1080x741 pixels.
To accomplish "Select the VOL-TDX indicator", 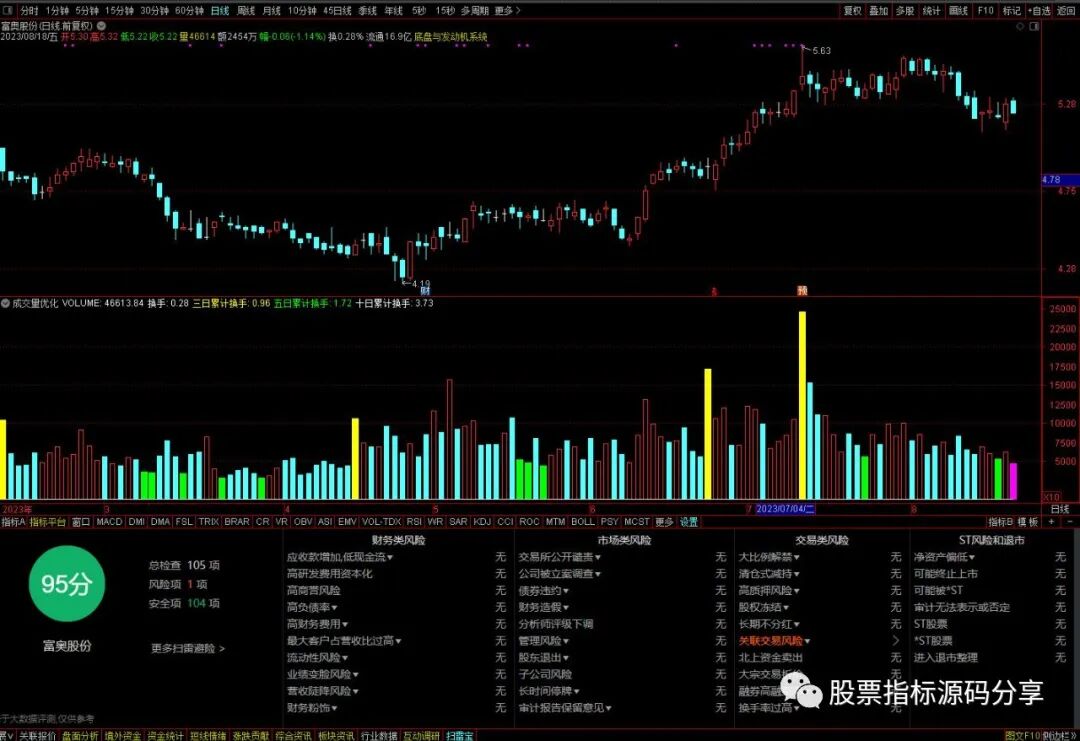I will pos(381,522).
